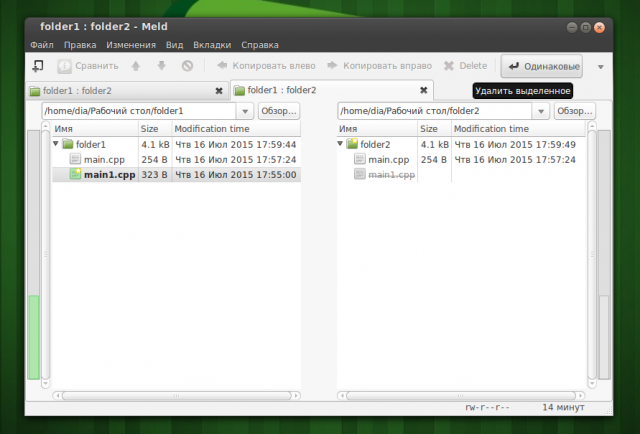Sort right pane by Modification time column
Screen dimensions: 640x434
pyautogui.click(x=518, y=129)
